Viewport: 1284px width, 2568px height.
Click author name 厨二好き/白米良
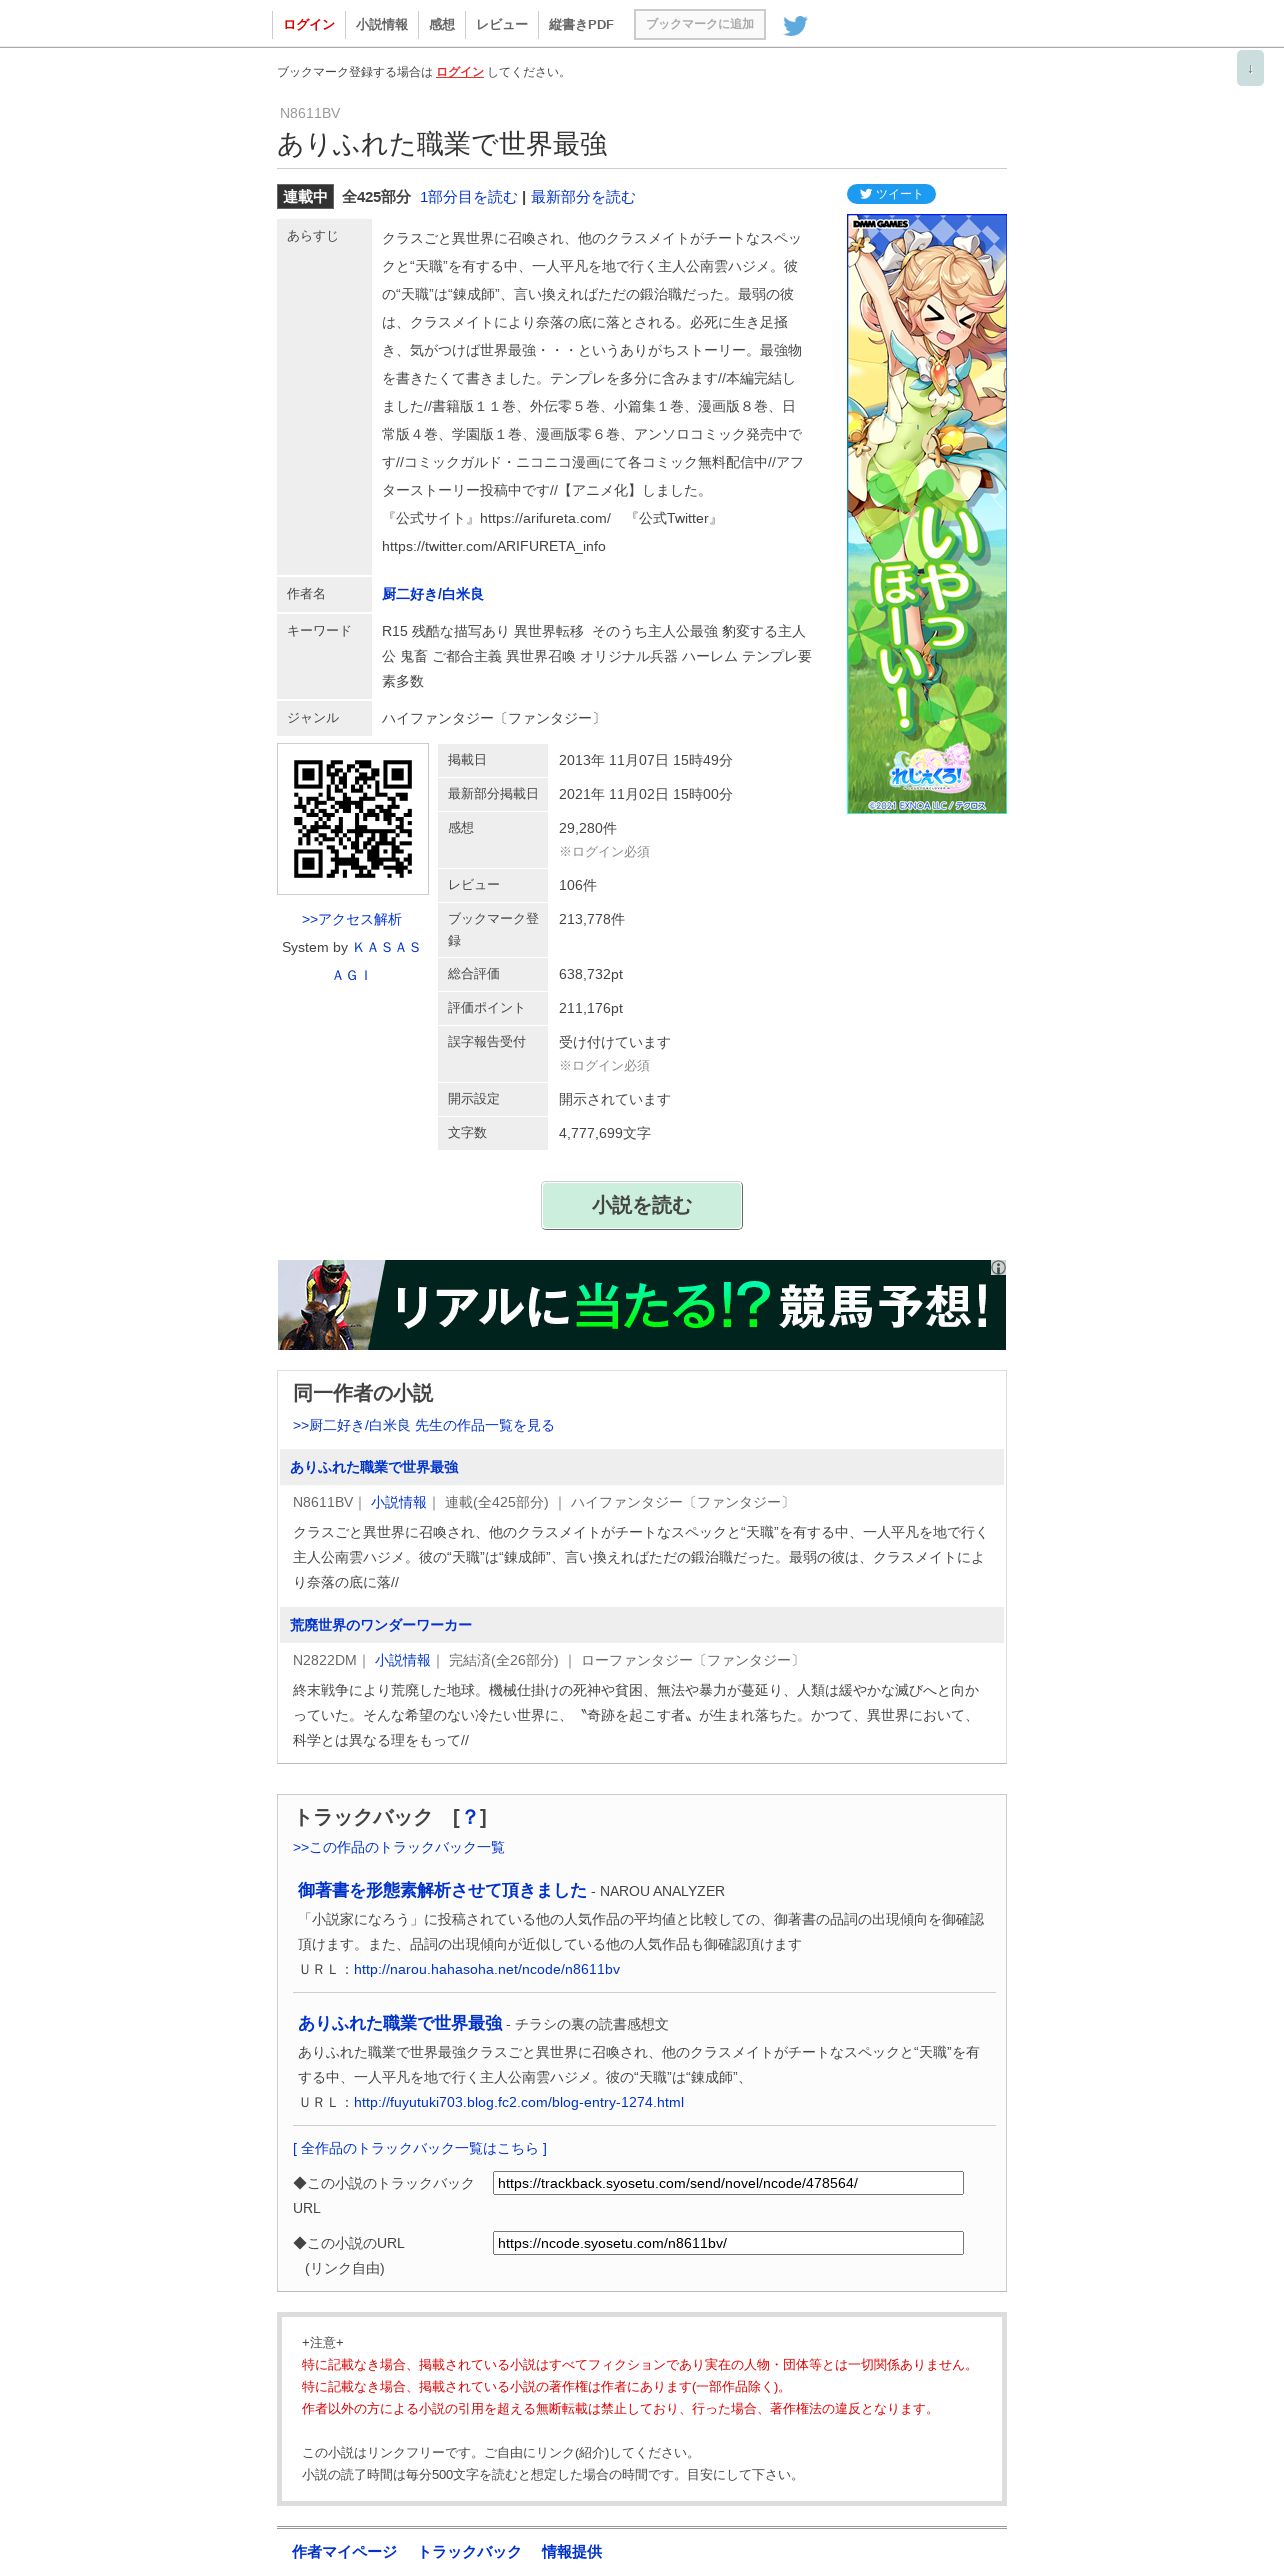coord(433,594)
